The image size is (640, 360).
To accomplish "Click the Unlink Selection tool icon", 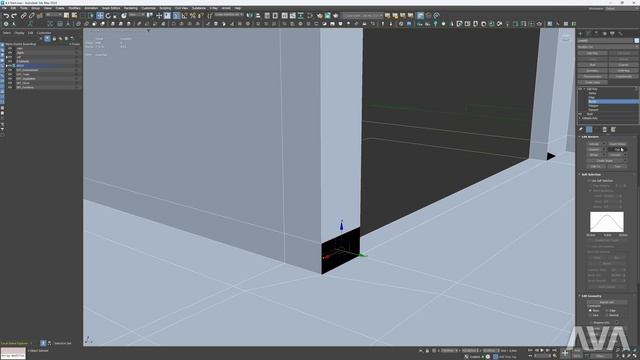I will pos(31,16).
